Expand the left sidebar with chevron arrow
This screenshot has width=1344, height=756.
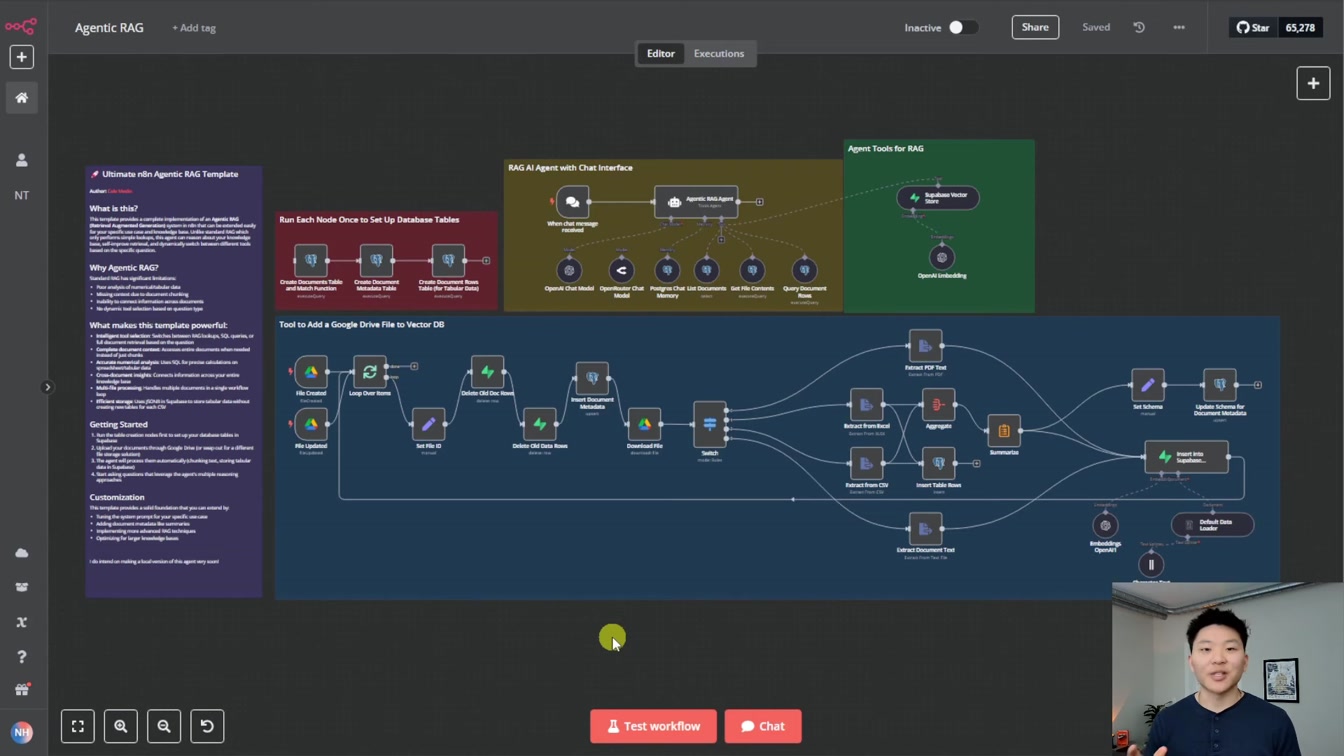point(47,387)
